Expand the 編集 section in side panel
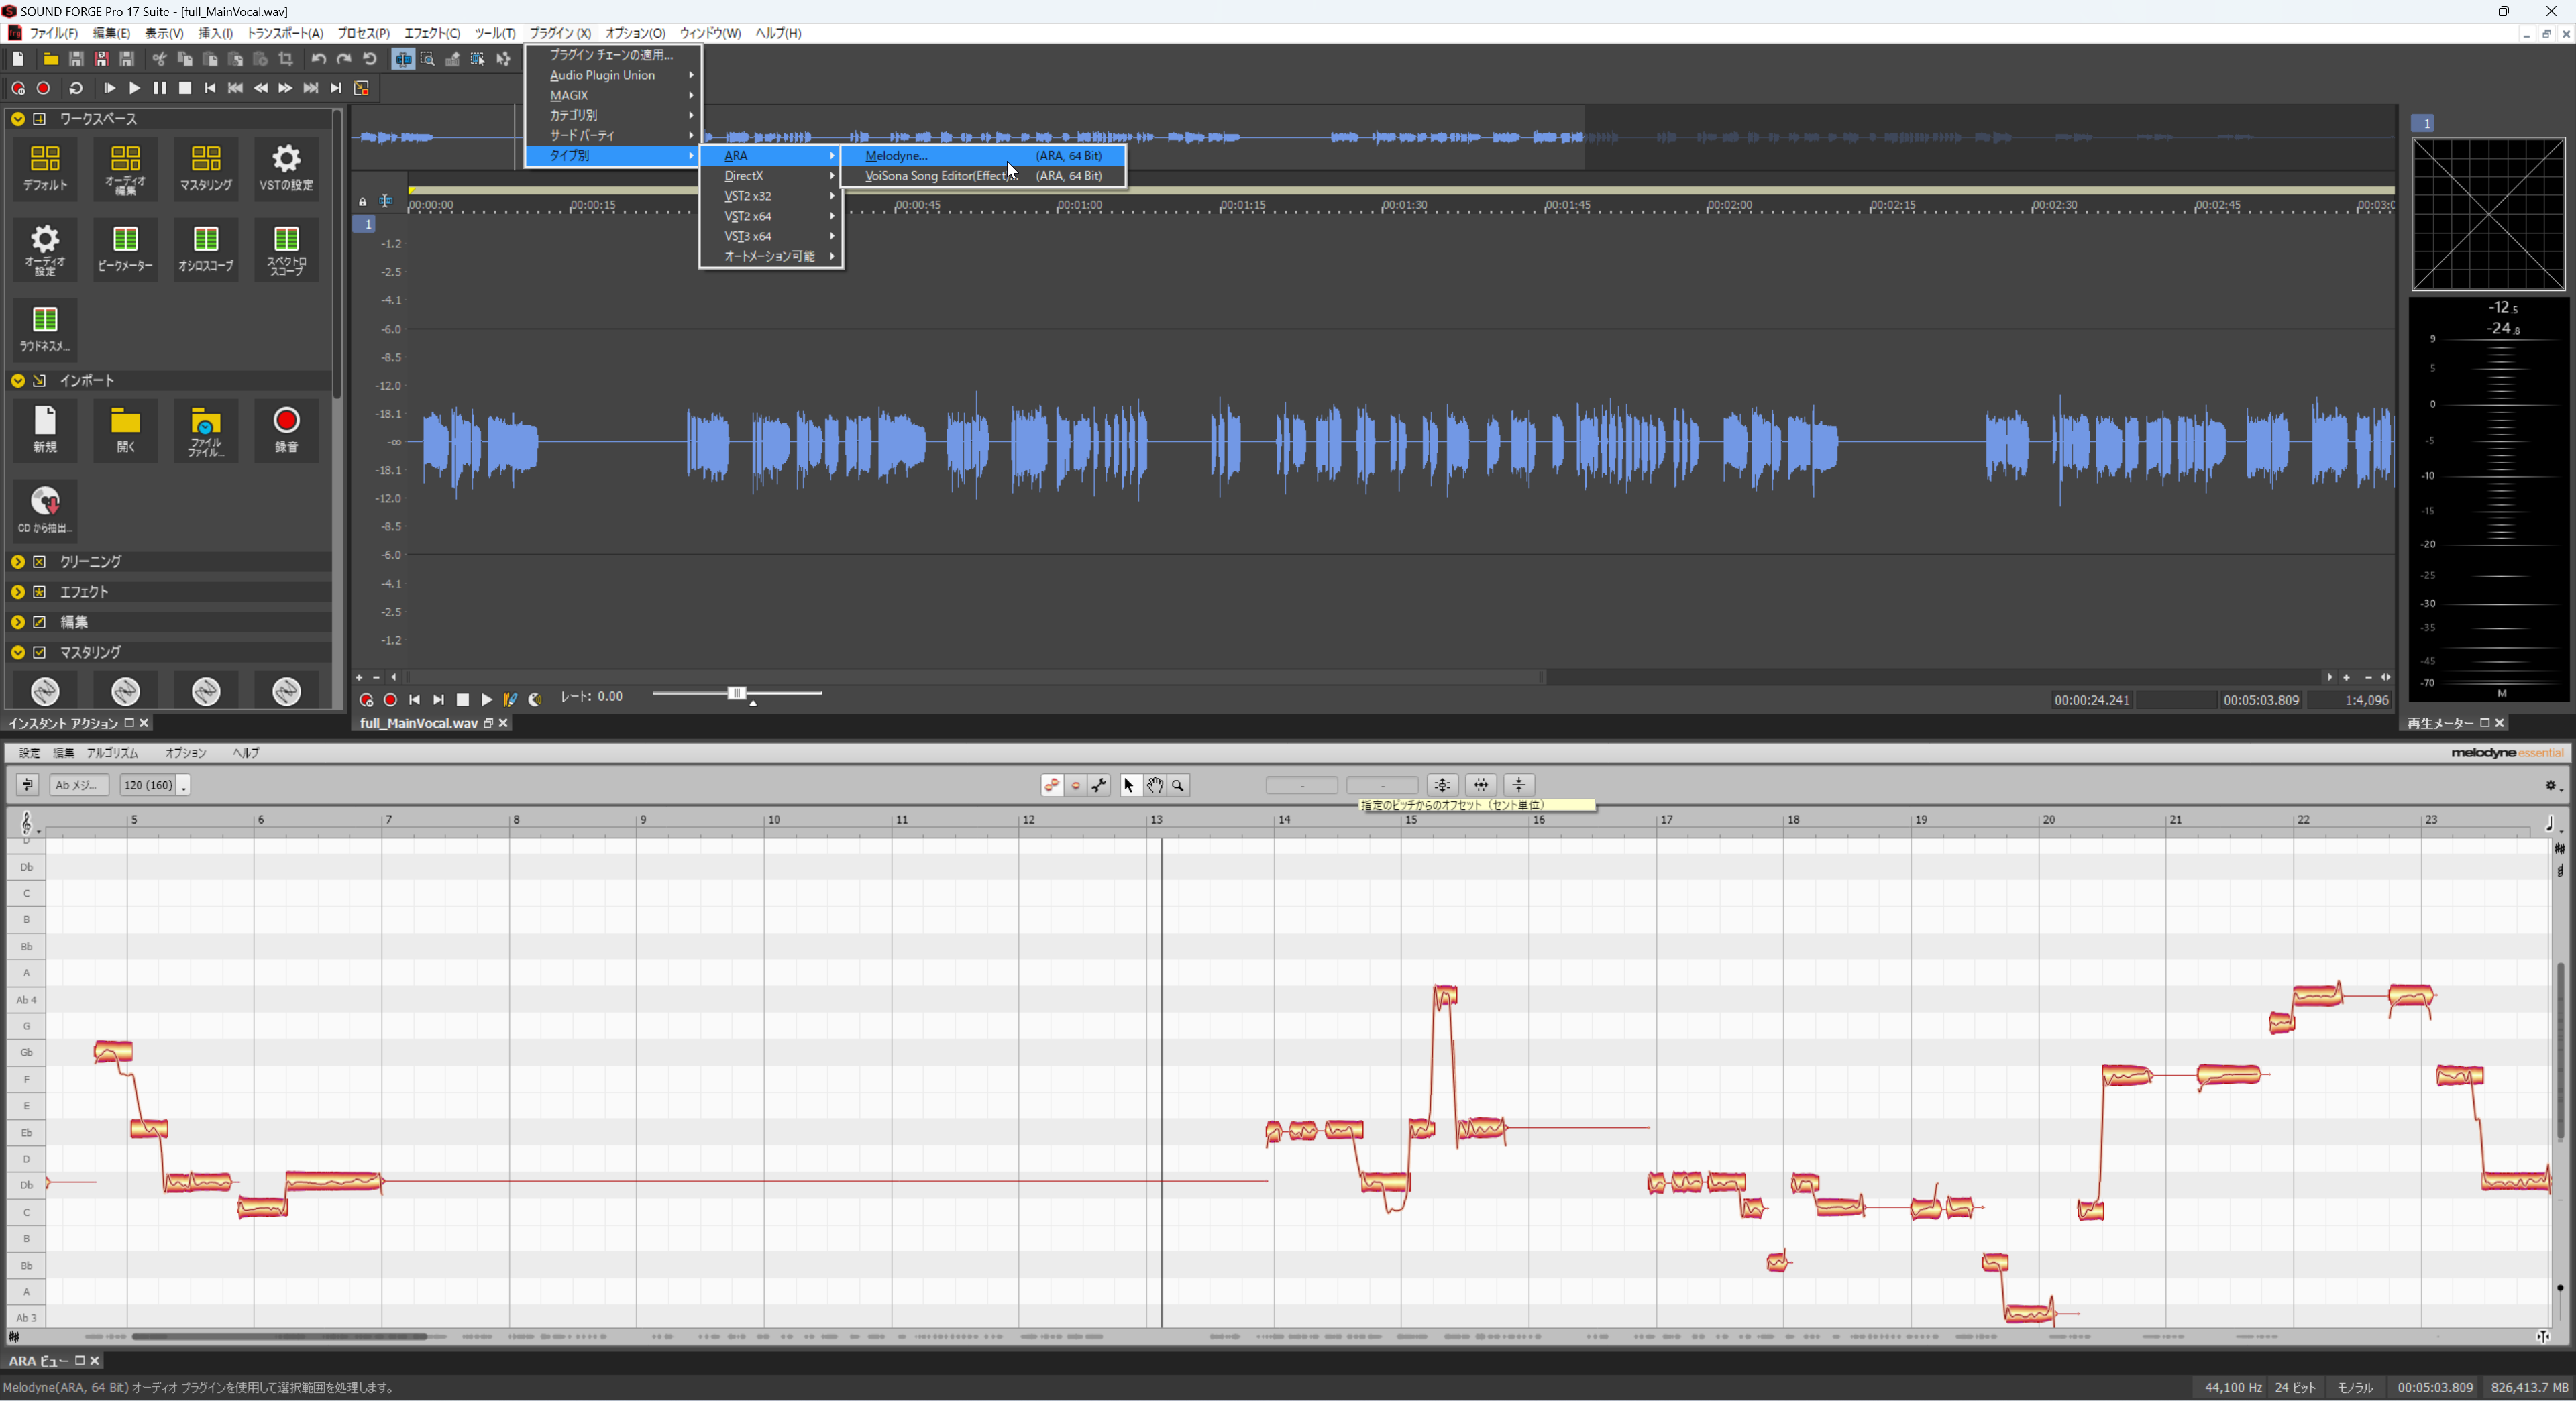 pos(18,622)
